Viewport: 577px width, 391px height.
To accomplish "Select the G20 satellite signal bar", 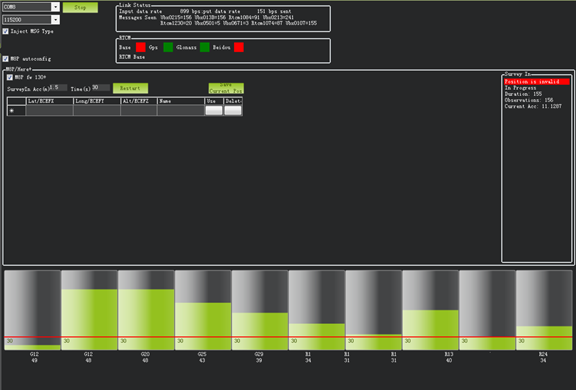I will pos(146,310).
